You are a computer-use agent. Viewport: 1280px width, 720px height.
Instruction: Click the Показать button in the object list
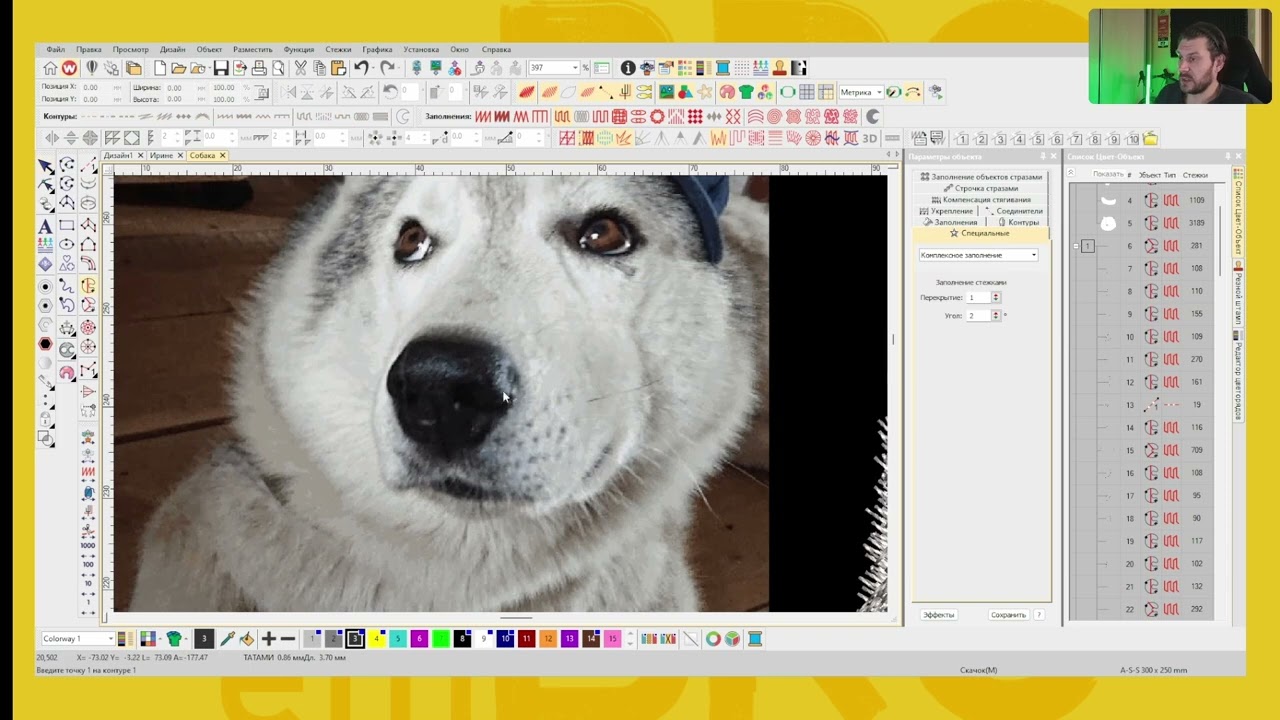pos(1108,175)
